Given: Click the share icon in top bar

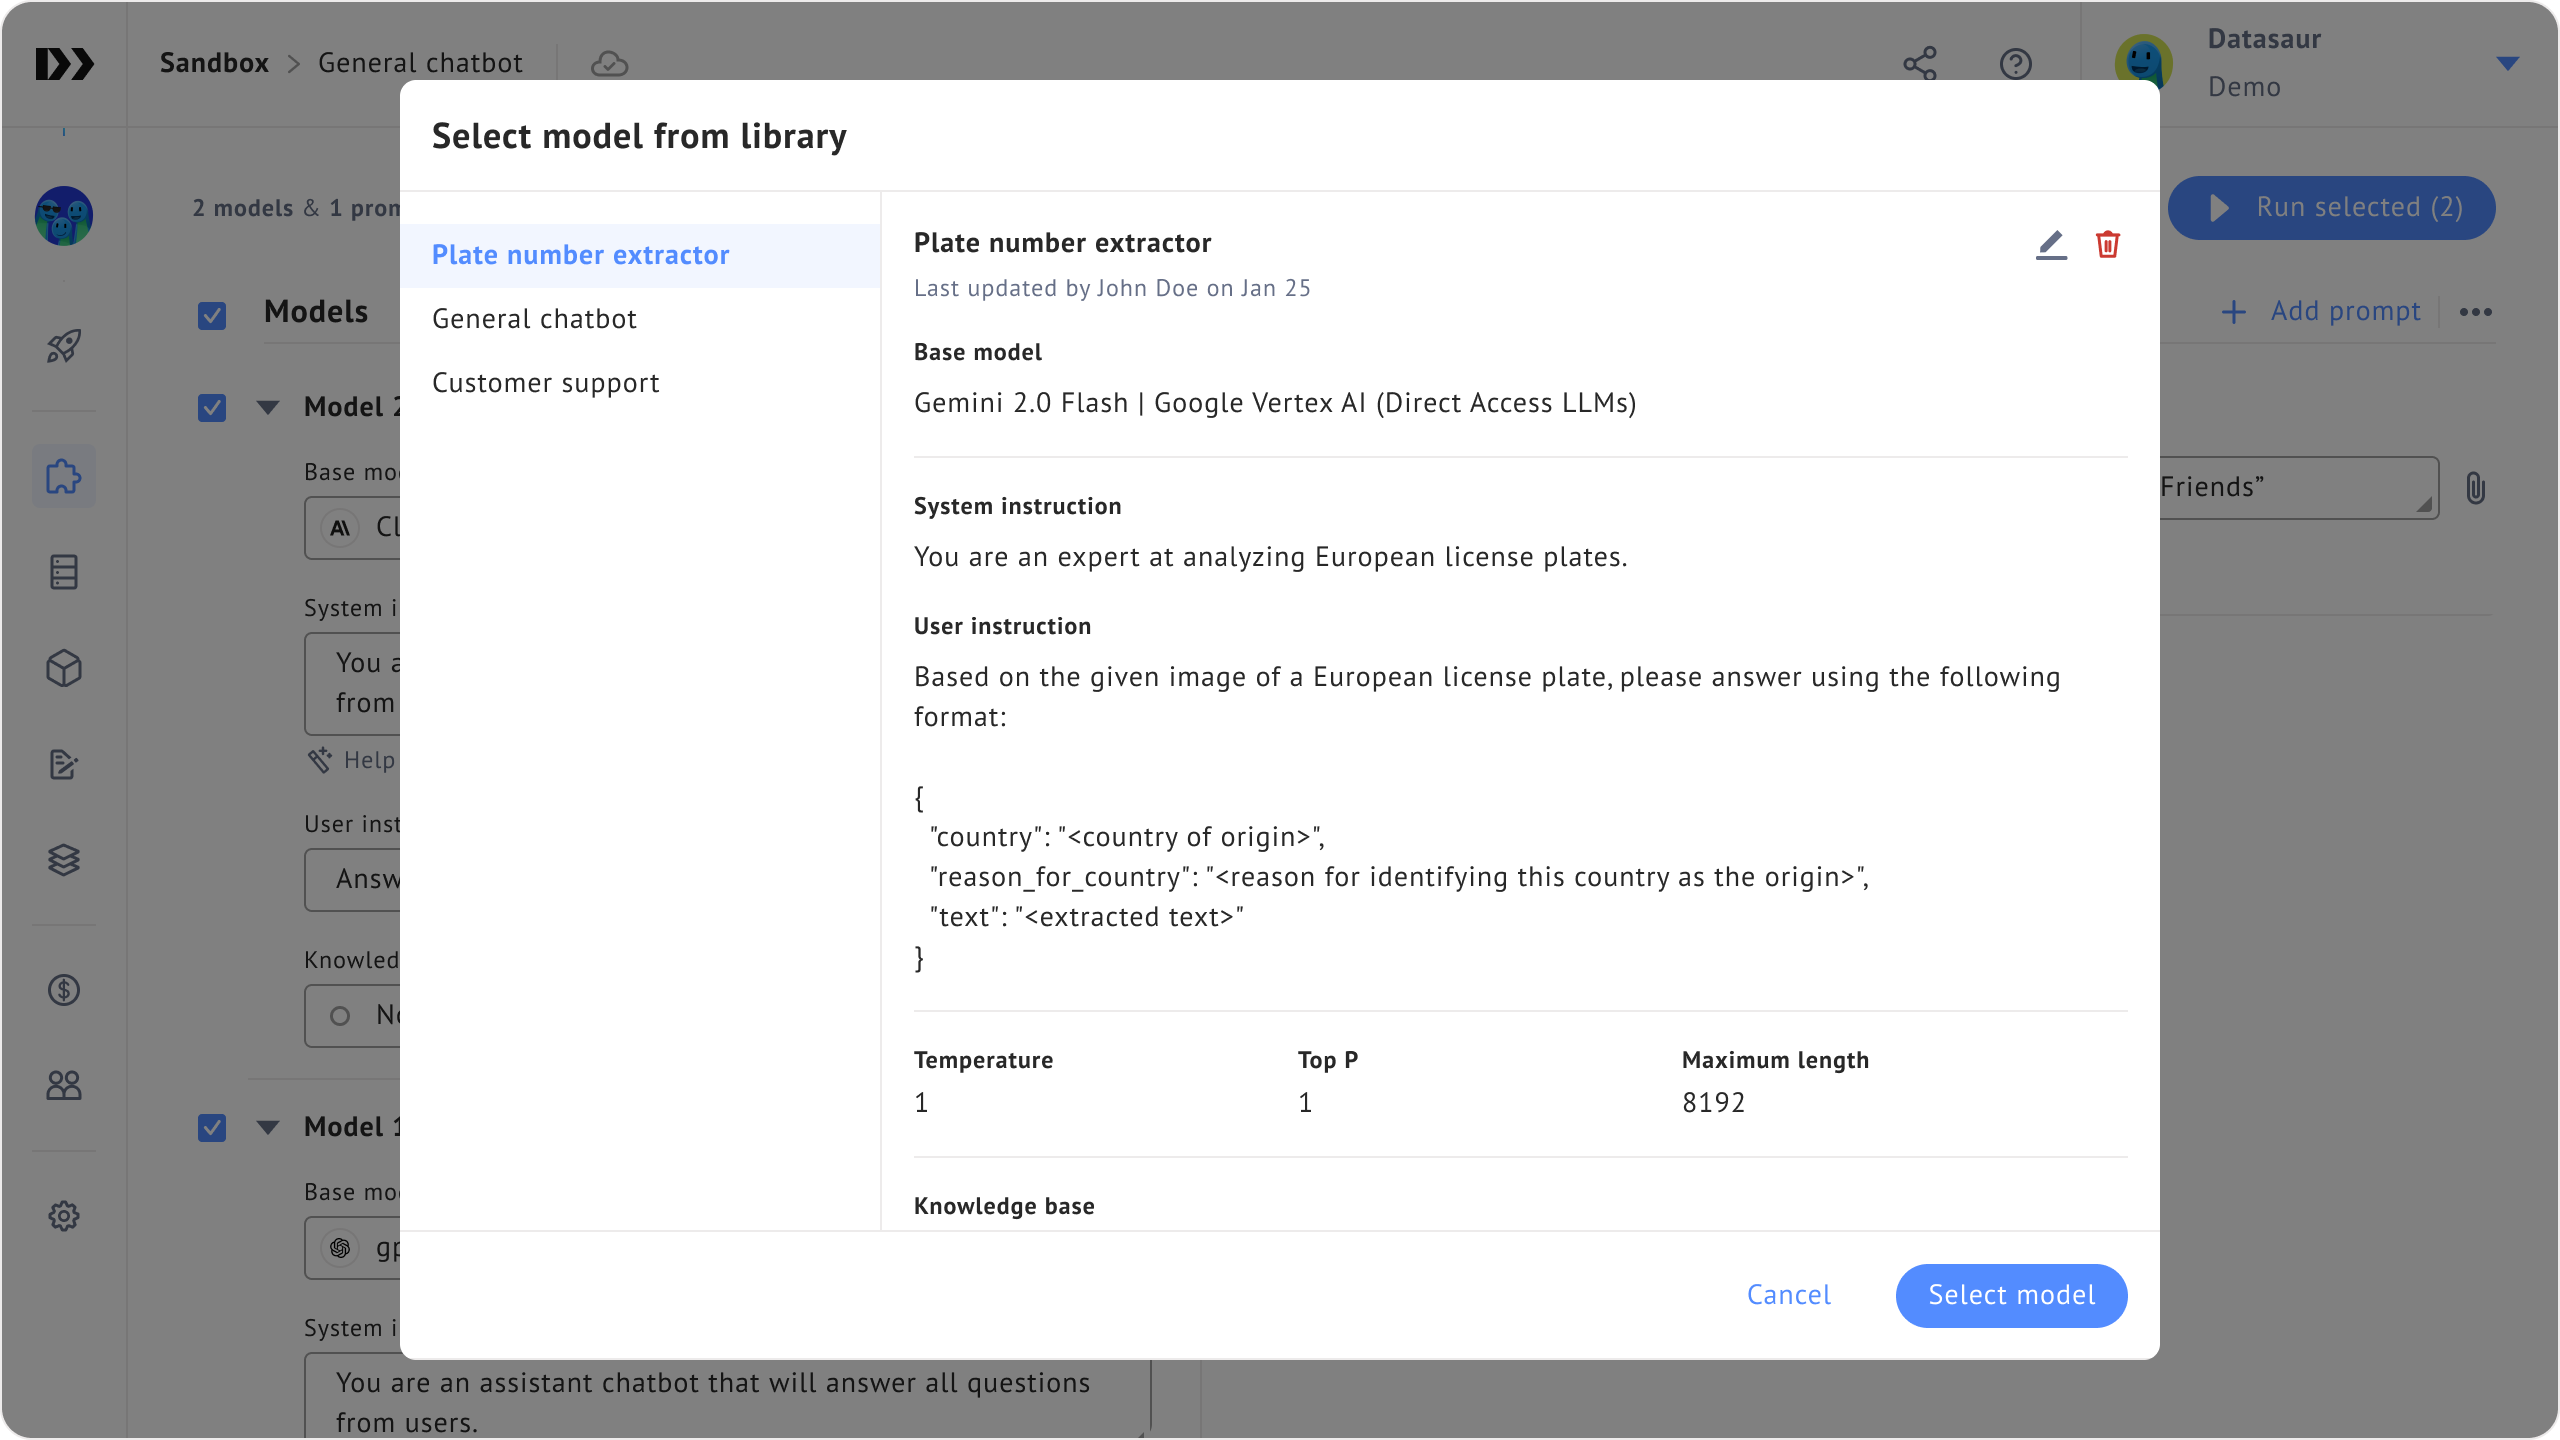Looking at the screenshot, I should coord(1919,64).
